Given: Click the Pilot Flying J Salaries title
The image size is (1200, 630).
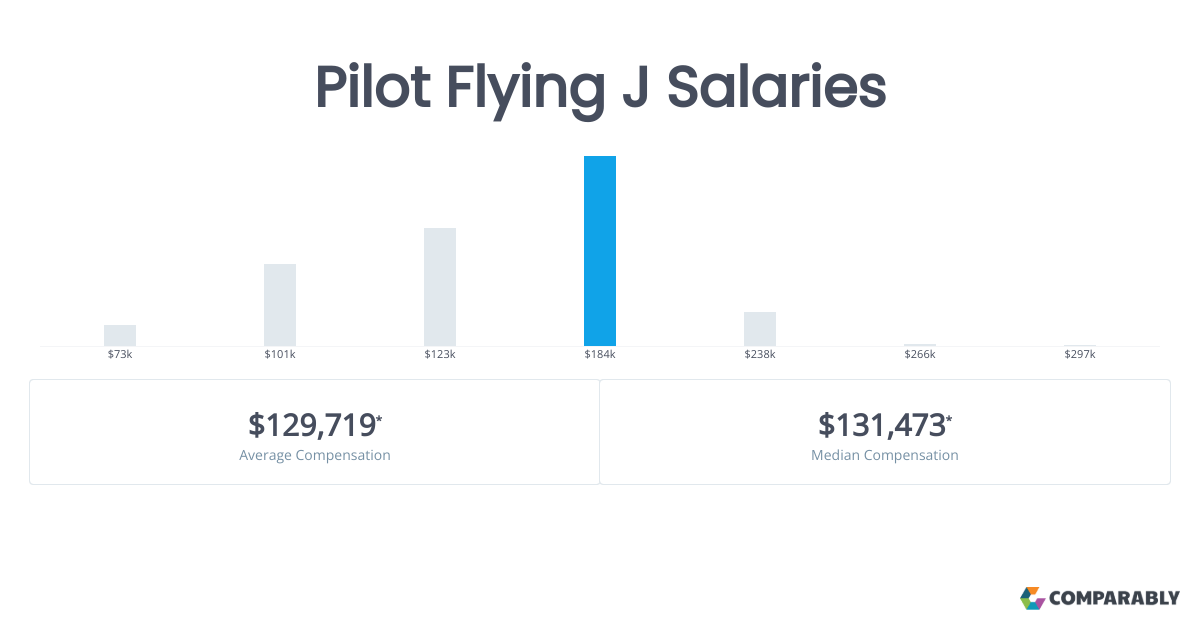Looking at the screenshot, I should pos(600,88).
